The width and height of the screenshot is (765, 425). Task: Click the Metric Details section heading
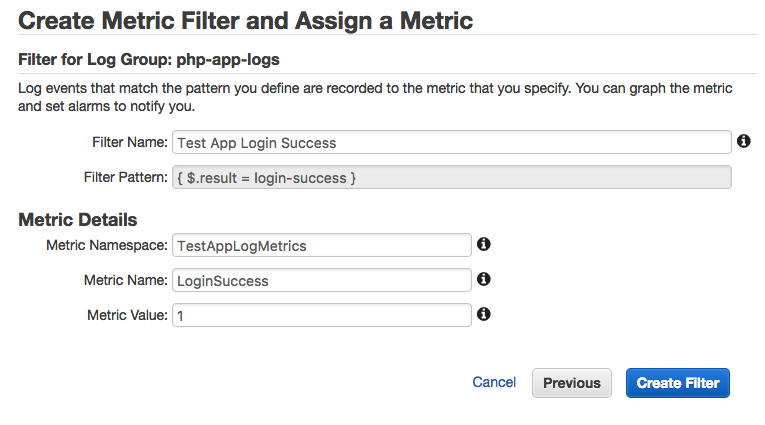78,219
